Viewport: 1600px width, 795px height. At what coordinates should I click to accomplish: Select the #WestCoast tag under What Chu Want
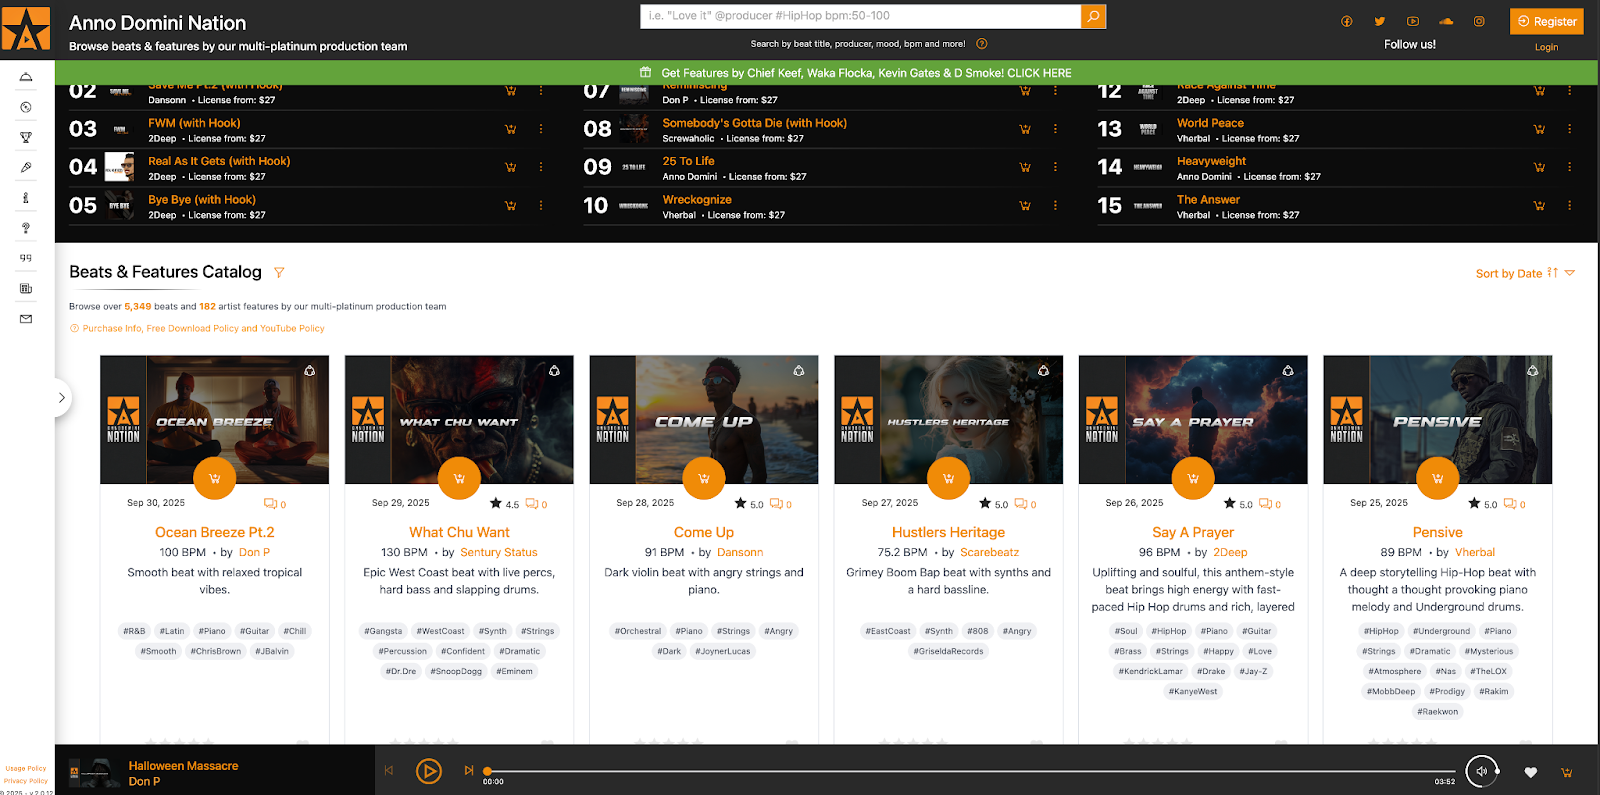click(440, 631)
